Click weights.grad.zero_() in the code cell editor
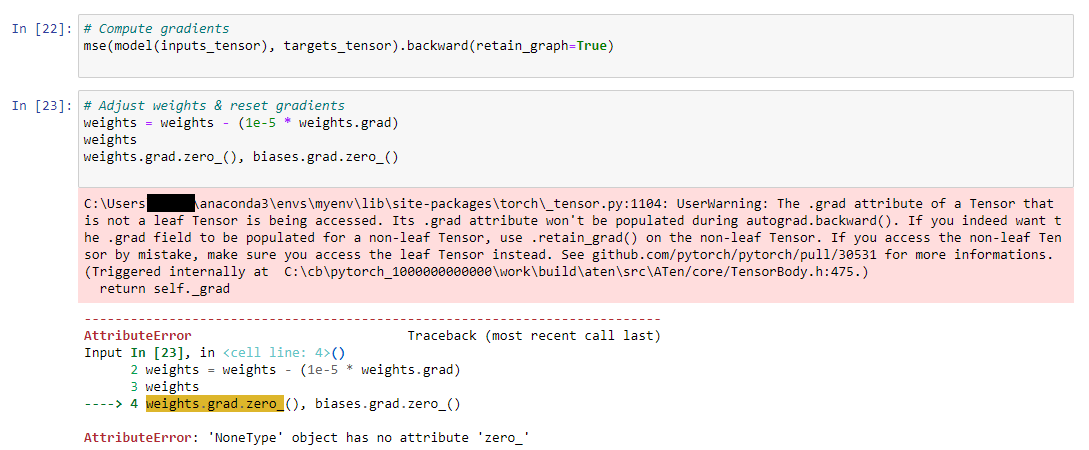The width and height of the screenshot is (1089, 450). click(160, 156)
